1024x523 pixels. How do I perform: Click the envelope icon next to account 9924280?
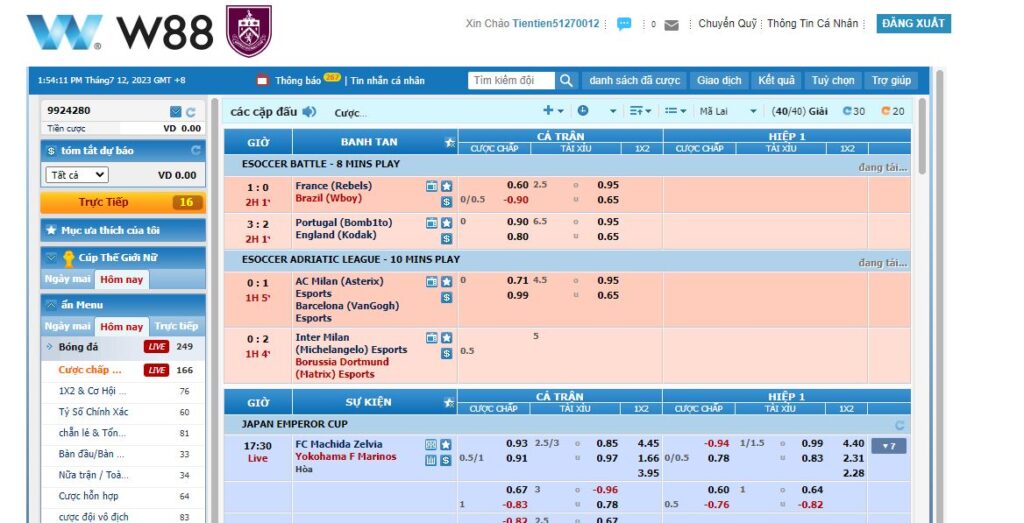[x=175, y=112]
